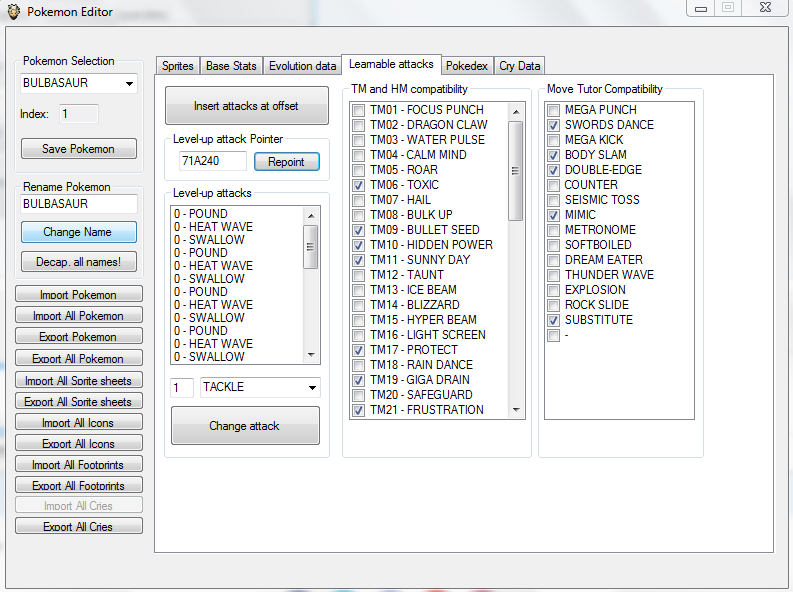793x592 pixels.
Task: Click the Level-up attack Pointer field
Action: (212, 162)
